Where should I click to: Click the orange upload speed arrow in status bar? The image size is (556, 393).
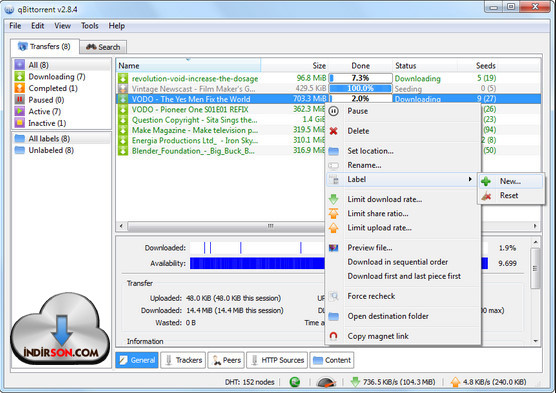coord(455,382)
